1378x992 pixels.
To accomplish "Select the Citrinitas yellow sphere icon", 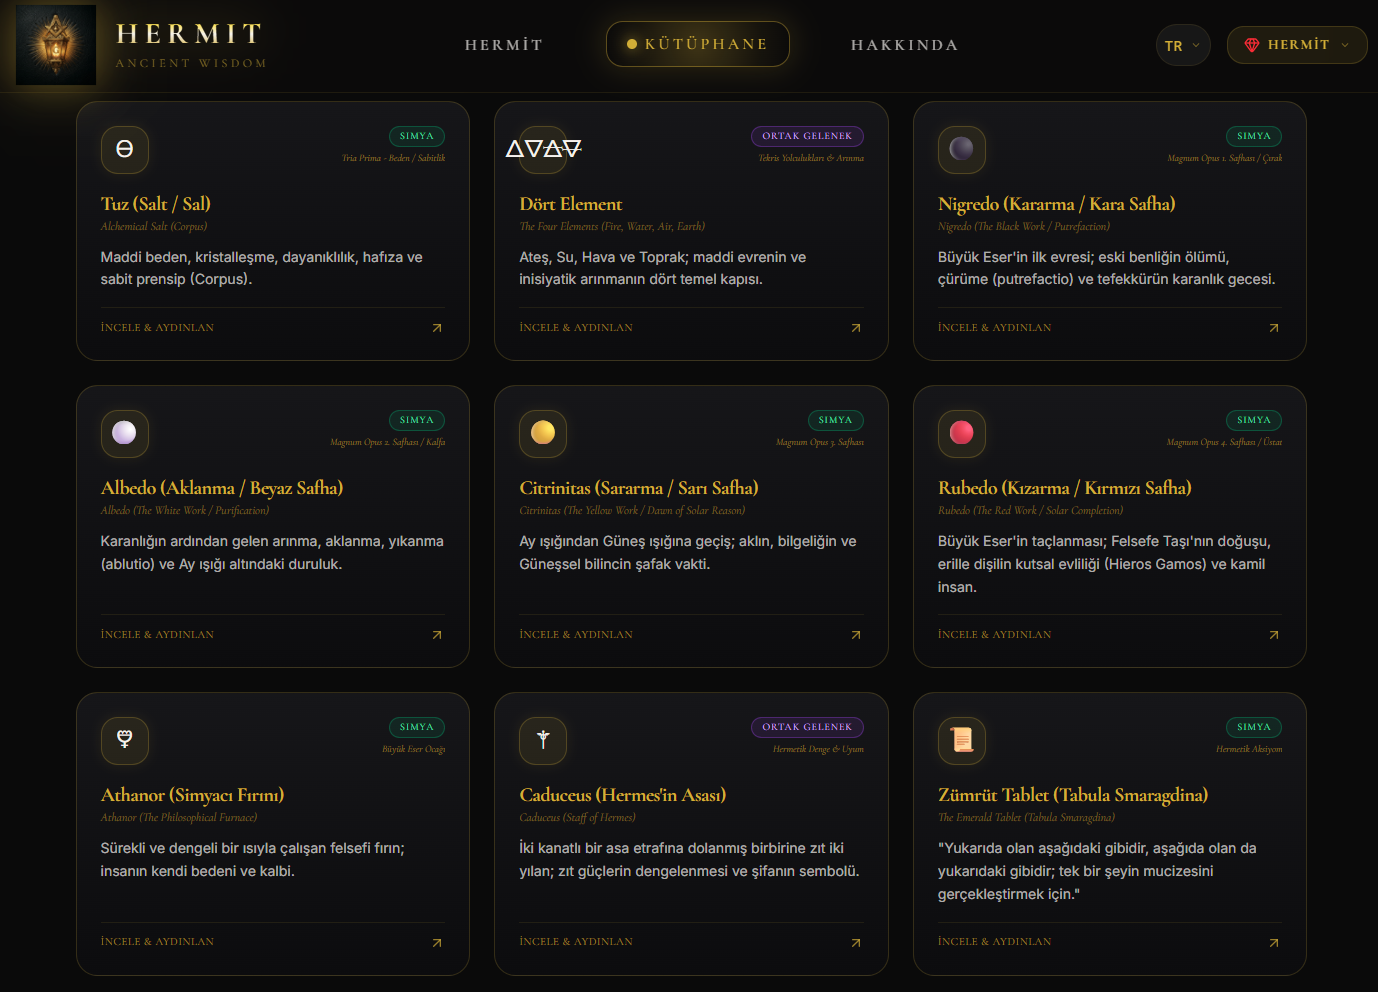I will (x=543, y=433).
